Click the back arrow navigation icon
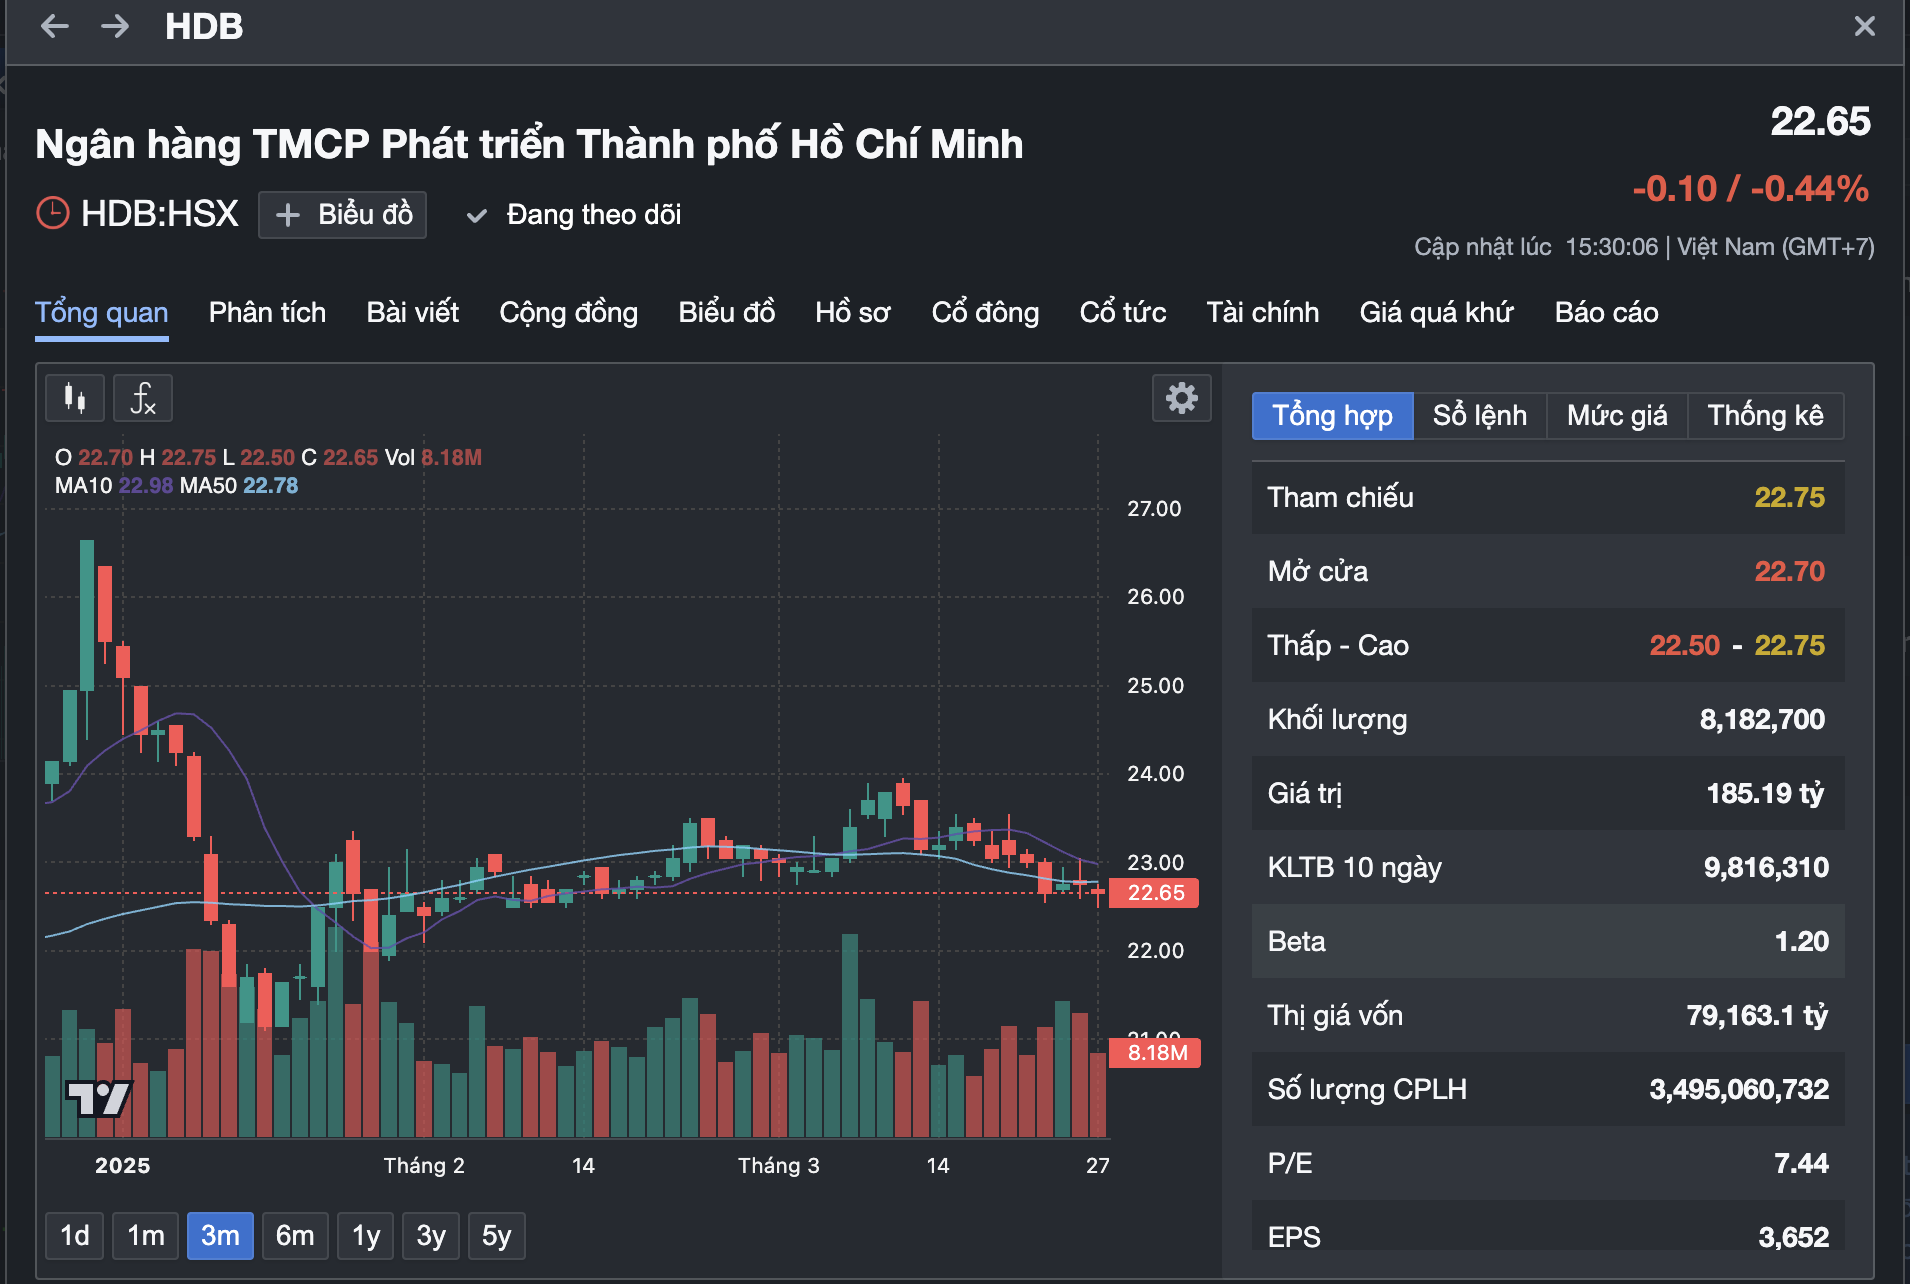 point(54,26)
